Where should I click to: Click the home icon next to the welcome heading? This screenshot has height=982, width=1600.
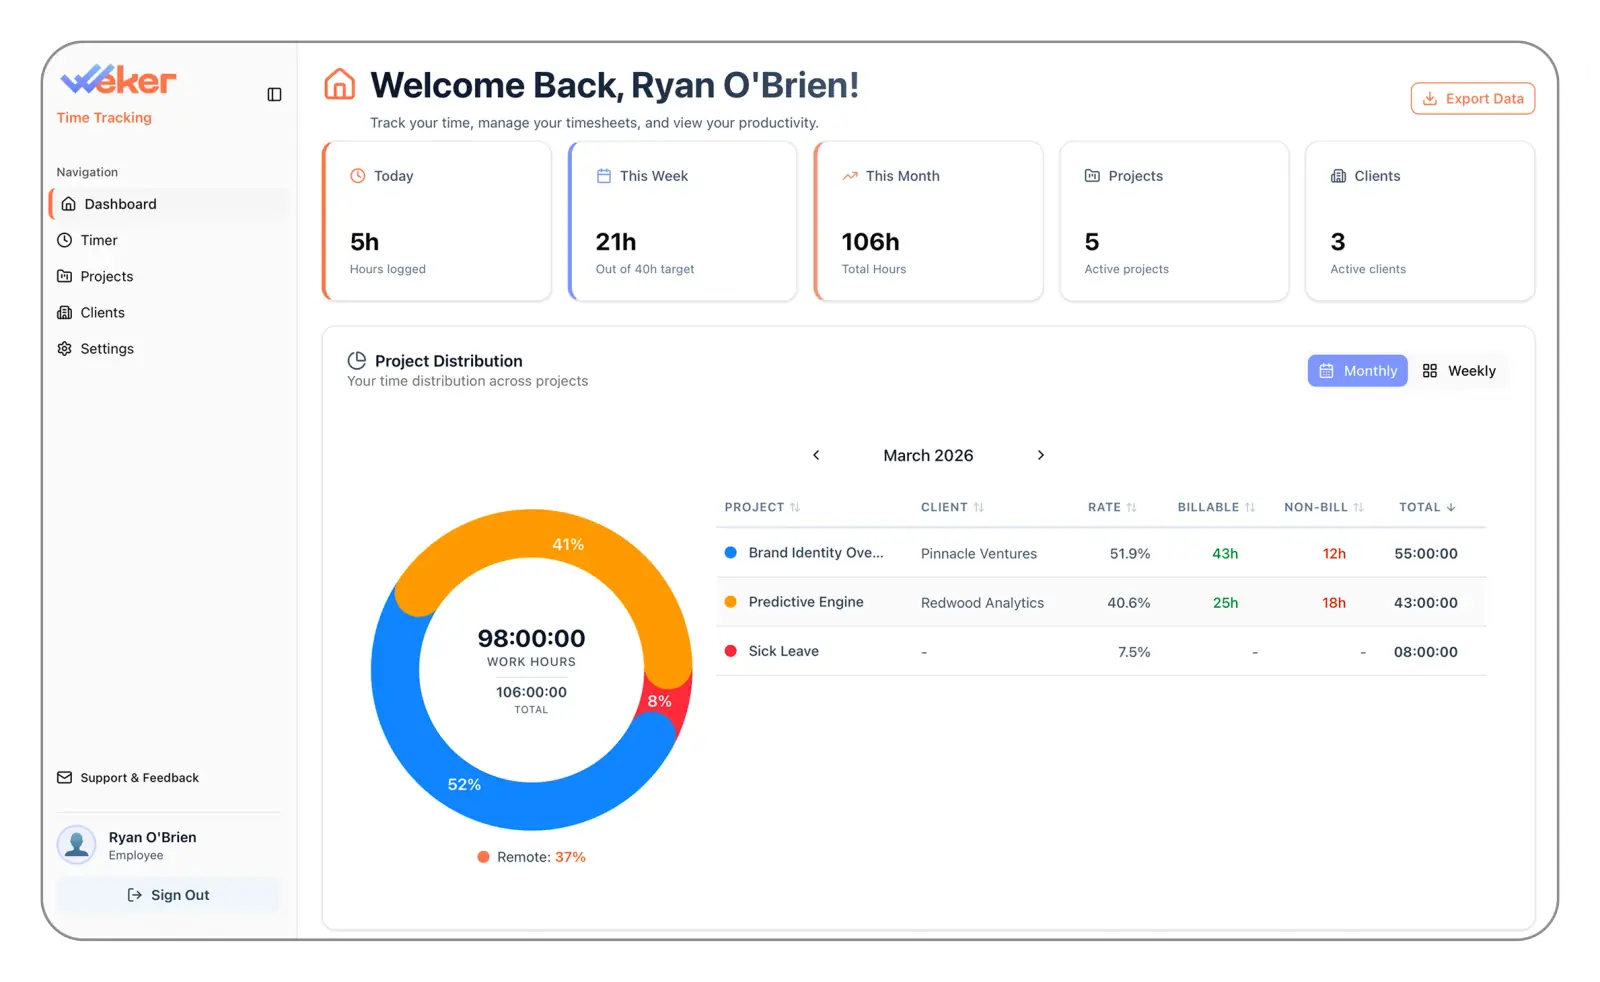339,84
